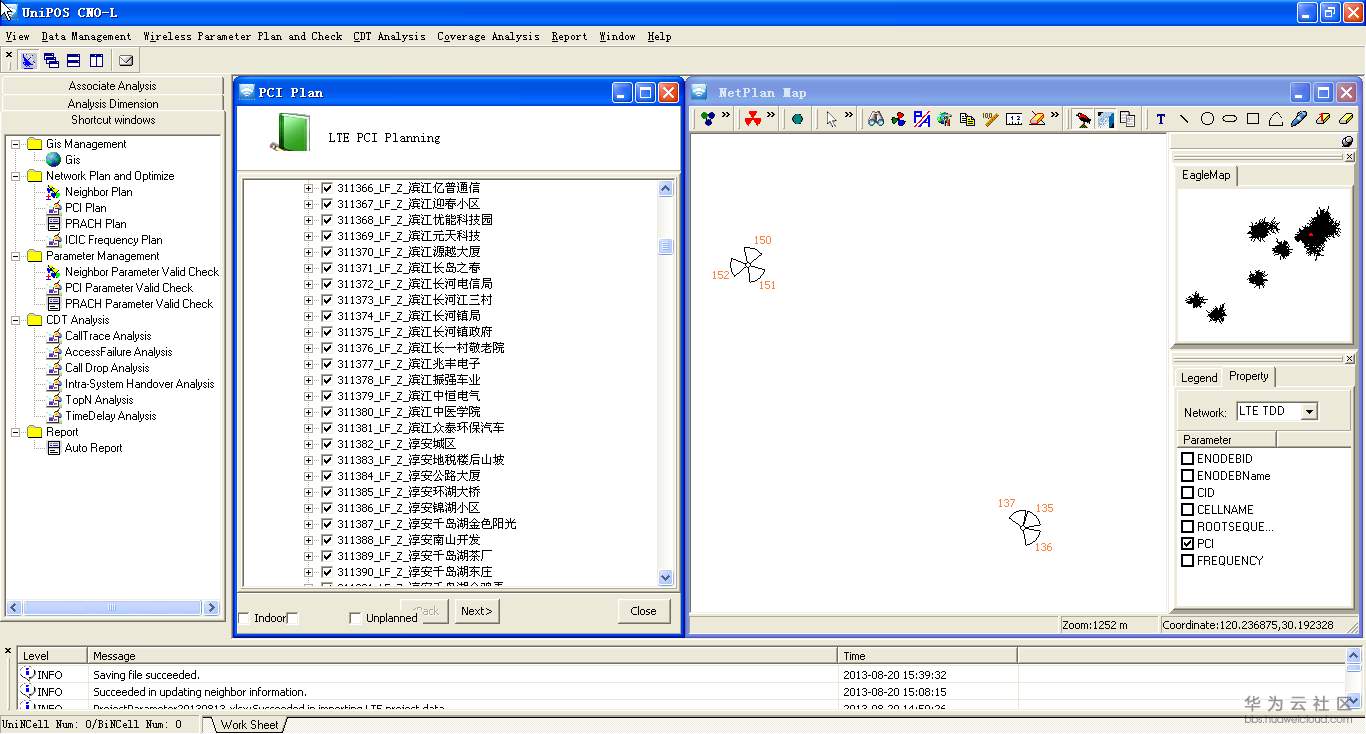The height and width of the screenshot is (734, 1366).
Task: Toggle checkbox for 311382_LF_Z row
Action: (326, 444)
